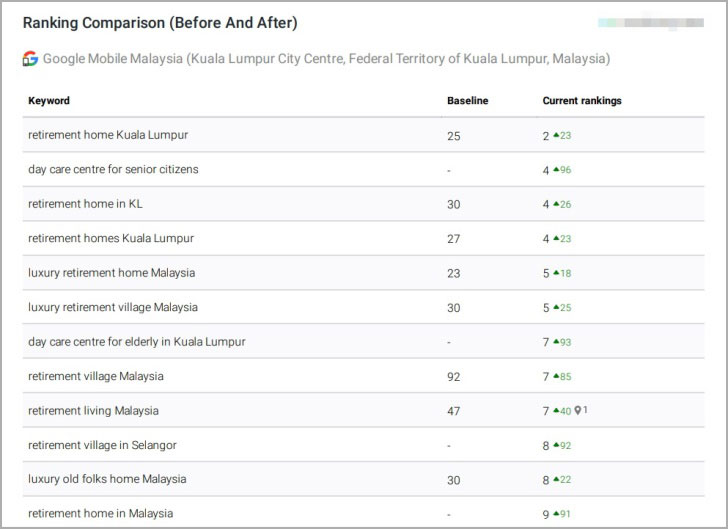Click the change value 91
Screen dimensions: 728x529
pyautogui.click(x=566, y=514)
